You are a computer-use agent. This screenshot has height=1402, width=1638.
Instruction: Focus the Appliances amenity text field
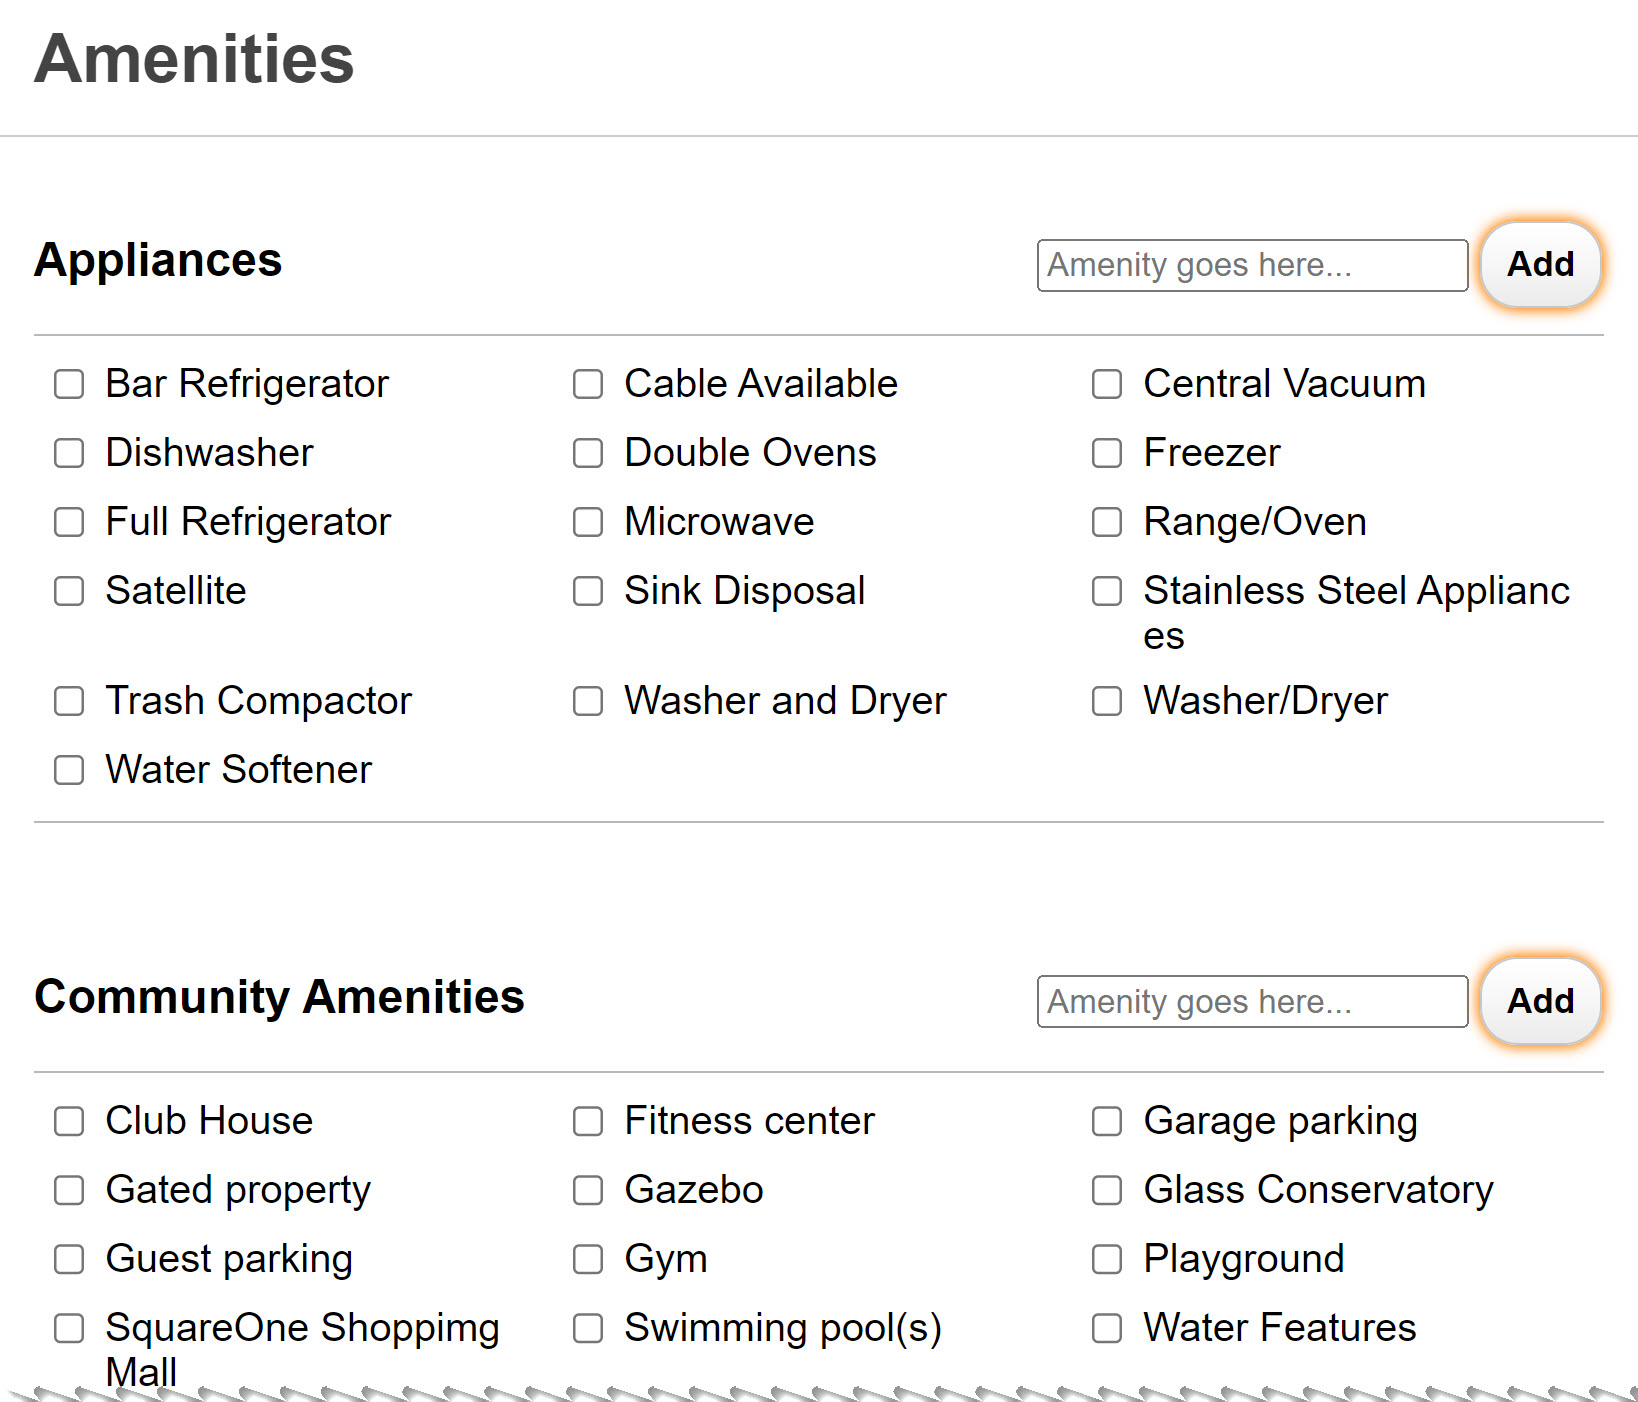(x=1252, y=265)
